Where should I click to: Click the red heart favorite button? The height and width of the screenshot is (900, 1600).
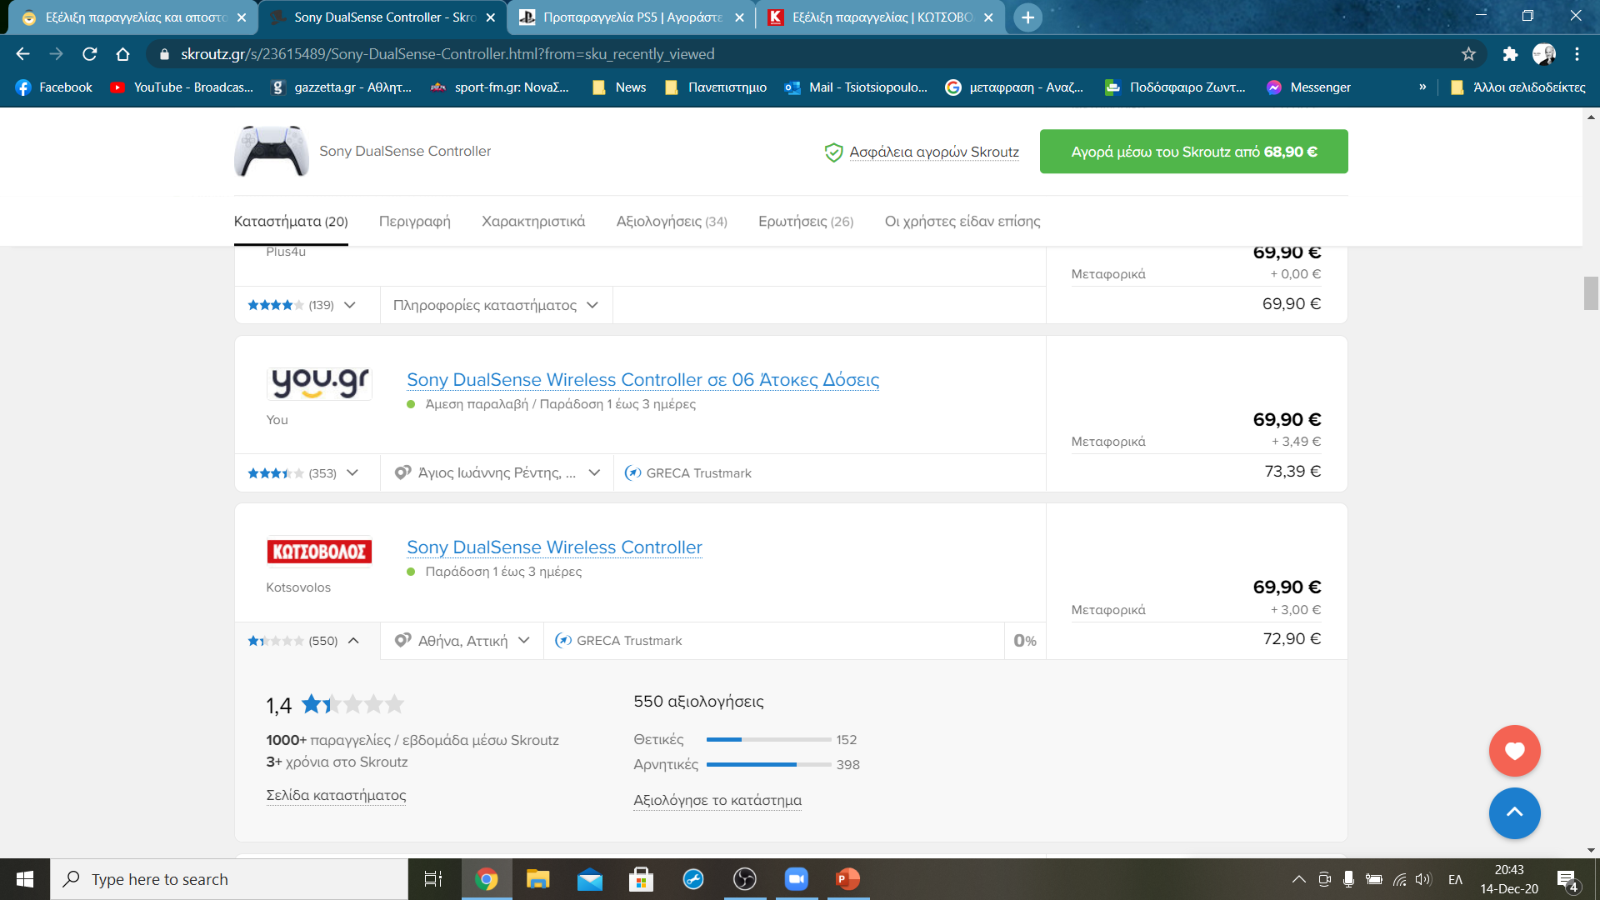pyautogui.click(x=1515, y=751)
